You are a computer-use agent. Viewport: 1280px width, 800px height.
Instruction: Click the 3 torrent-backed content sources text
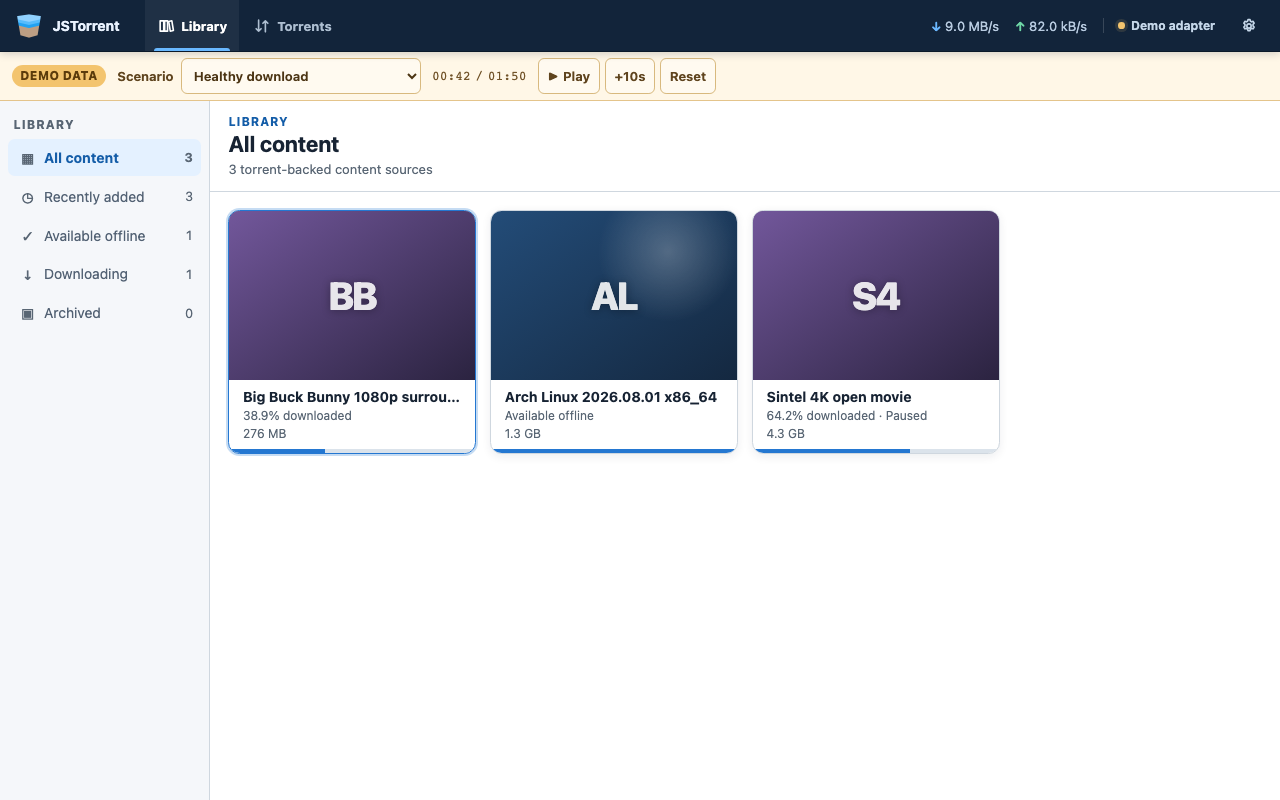[x=331, y=170]
